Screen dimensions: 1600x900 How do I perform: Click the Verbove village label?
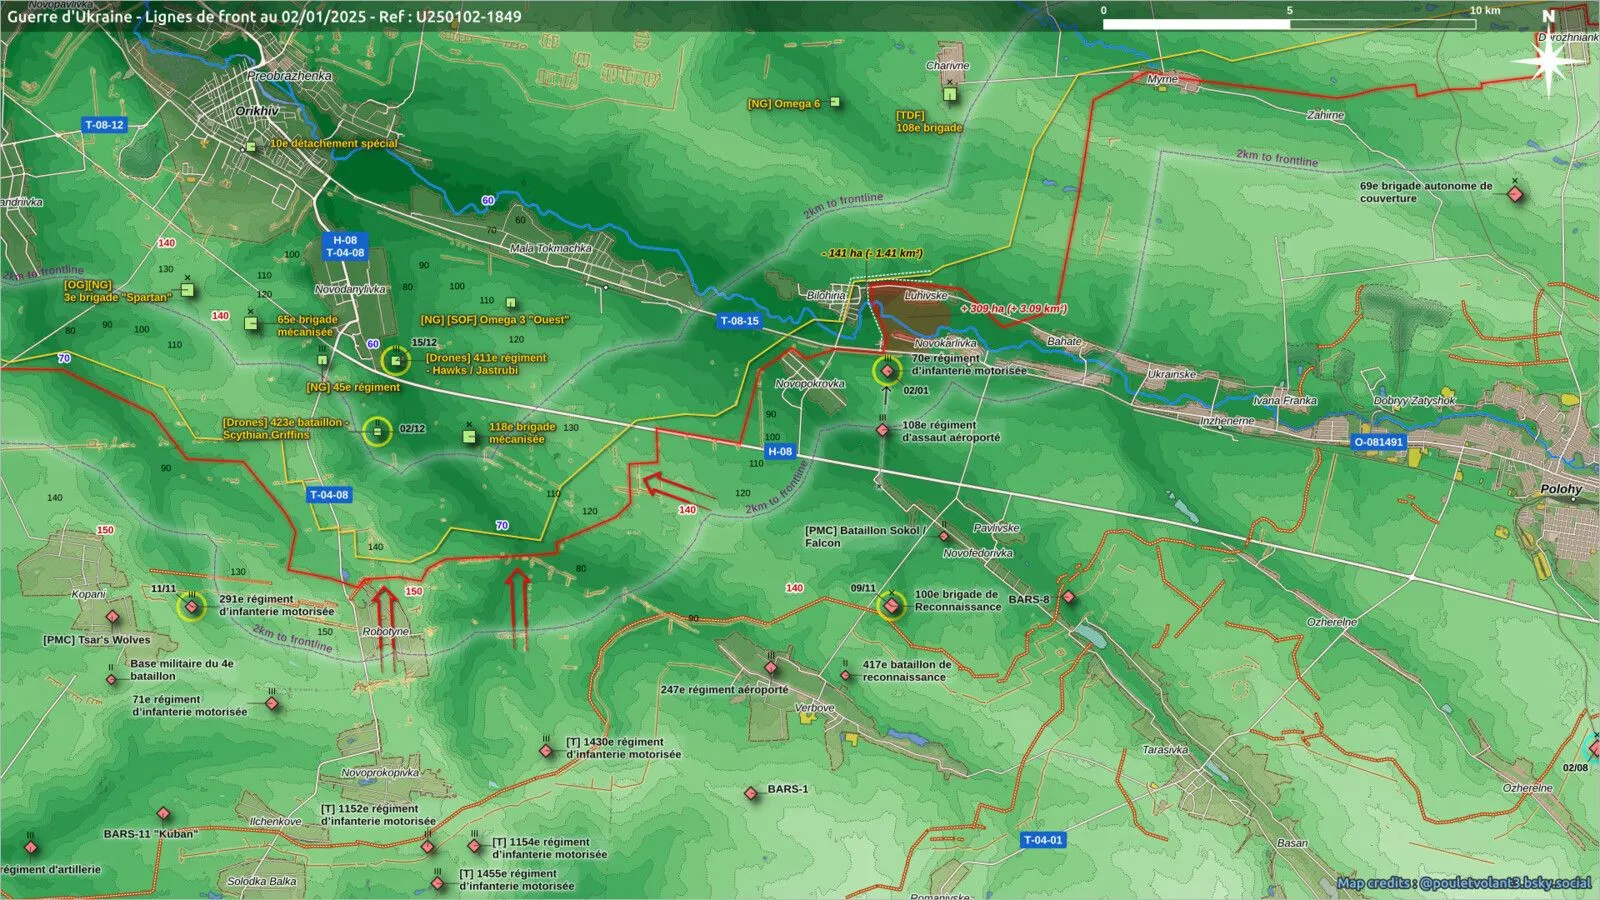tap(814, 708)
